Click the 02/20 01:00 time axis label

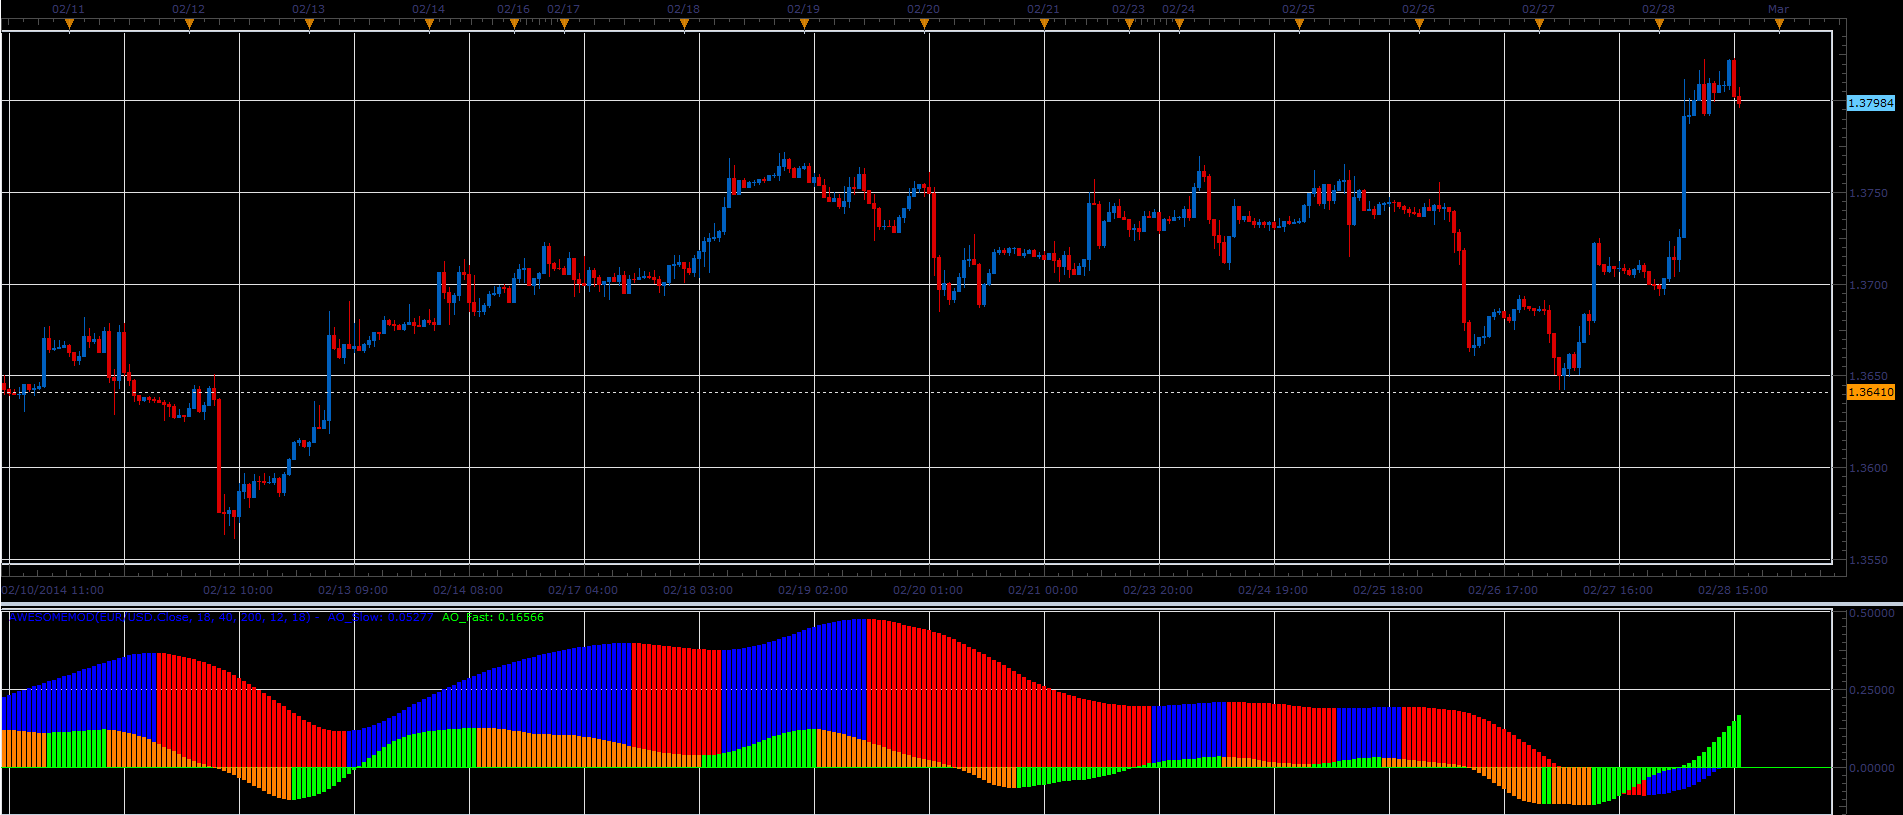click(x=928, y=590)
